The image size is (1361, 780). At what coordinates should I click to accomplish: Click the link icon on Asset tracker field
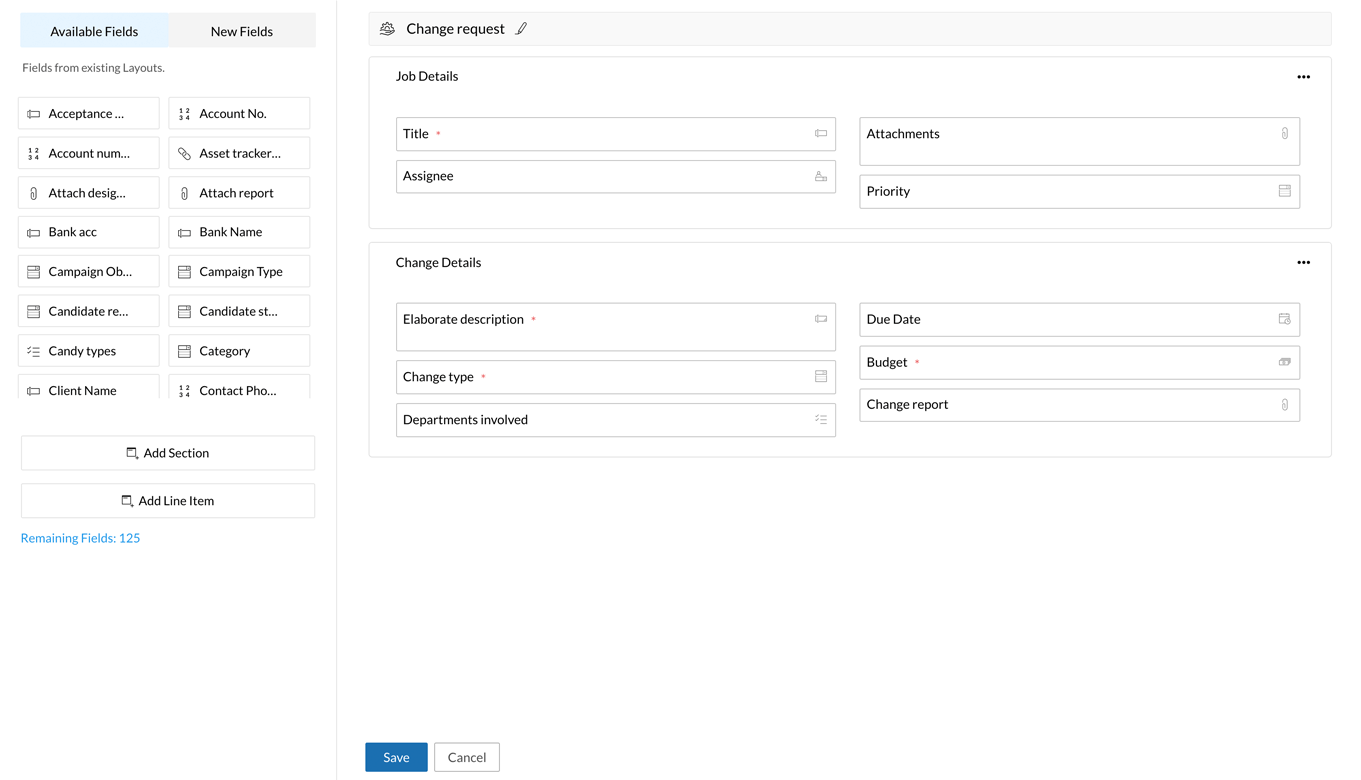pyautogui.click(x=184, y=154)
